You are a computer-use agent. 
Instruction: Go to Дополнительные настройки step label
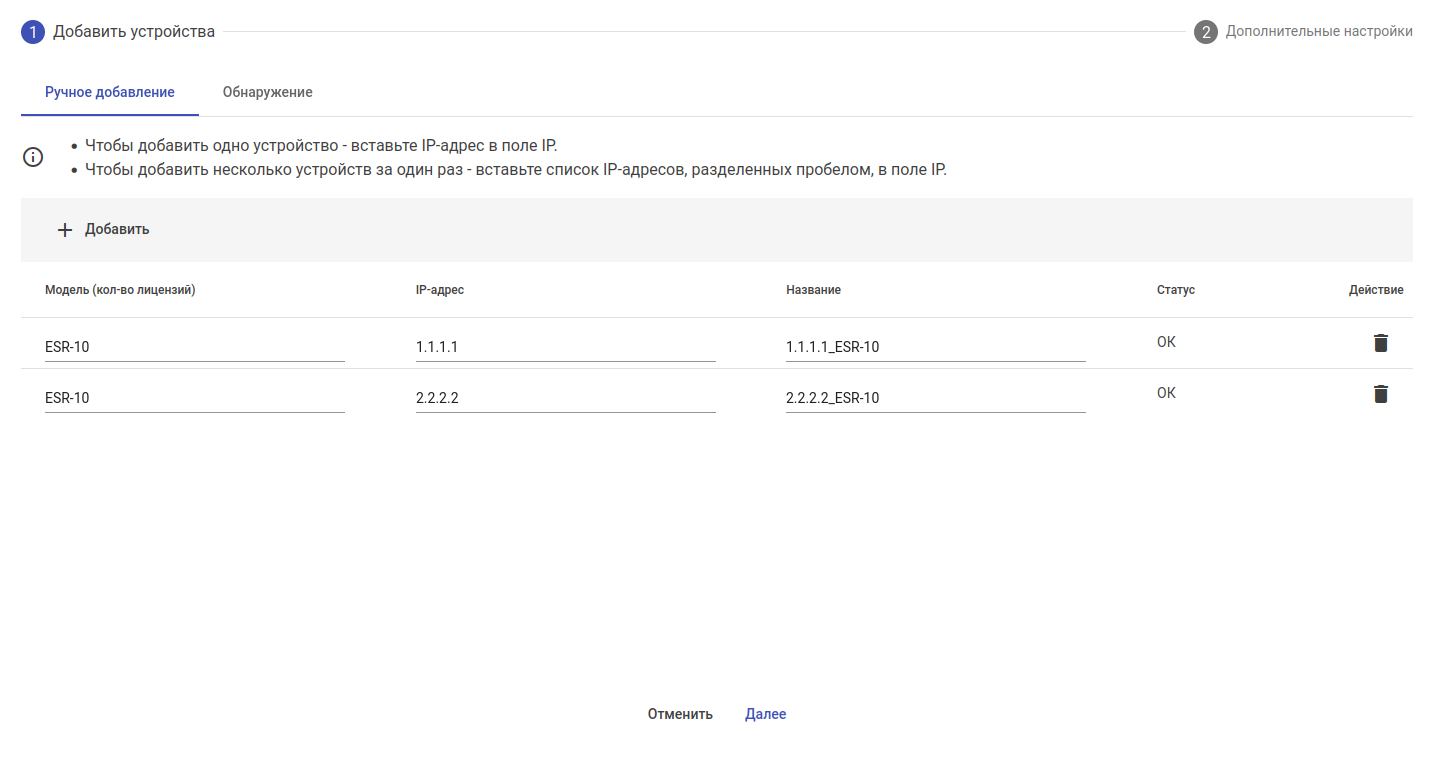click(1318, 32)
